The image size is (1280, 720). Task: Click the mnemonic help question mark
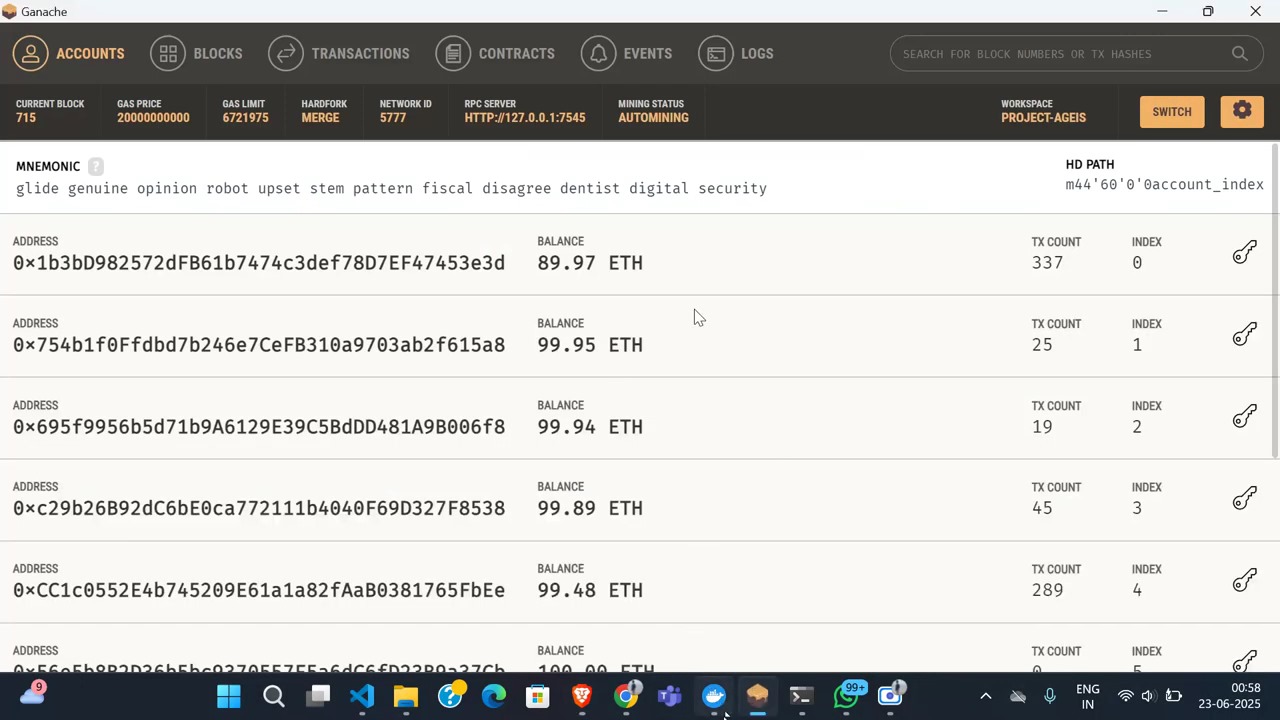[95, 166]
